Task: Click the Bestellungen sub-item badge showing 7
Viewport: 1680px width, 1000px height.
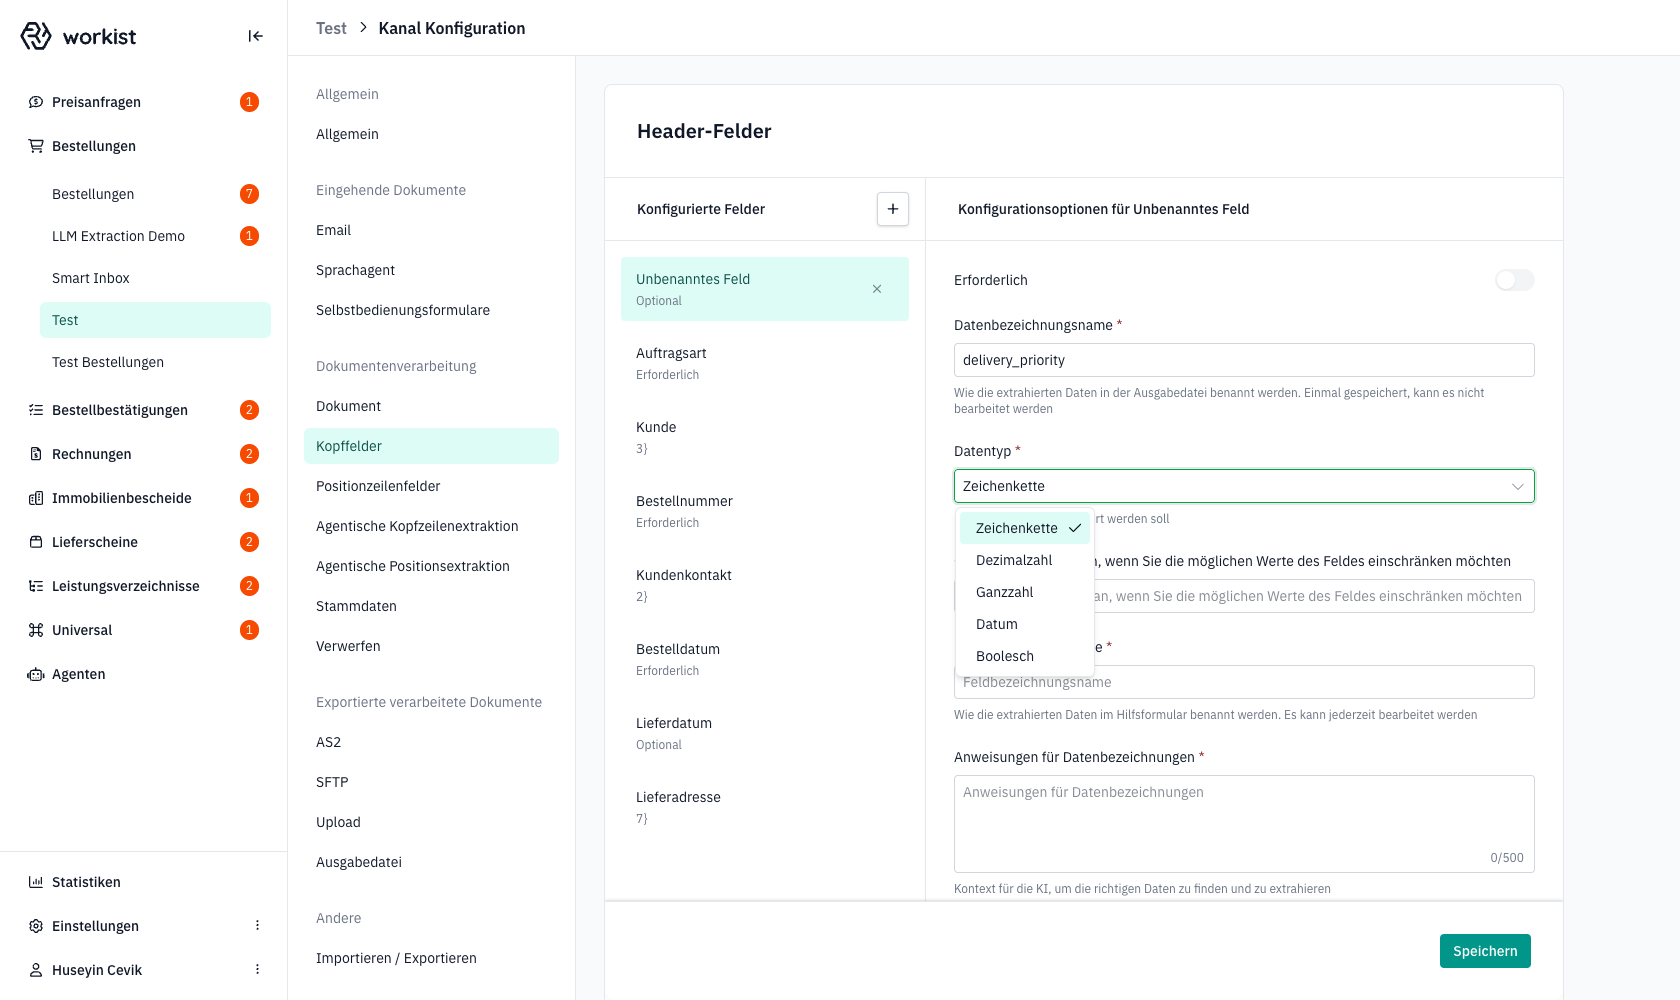Action: click(x=250, y=194)
